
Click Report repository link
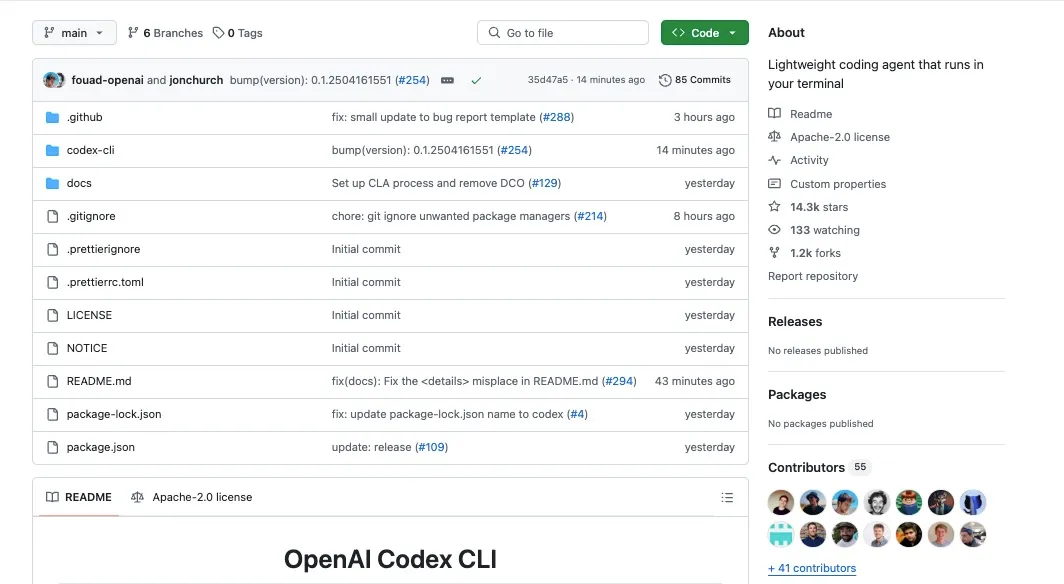(x=813, y=276)
